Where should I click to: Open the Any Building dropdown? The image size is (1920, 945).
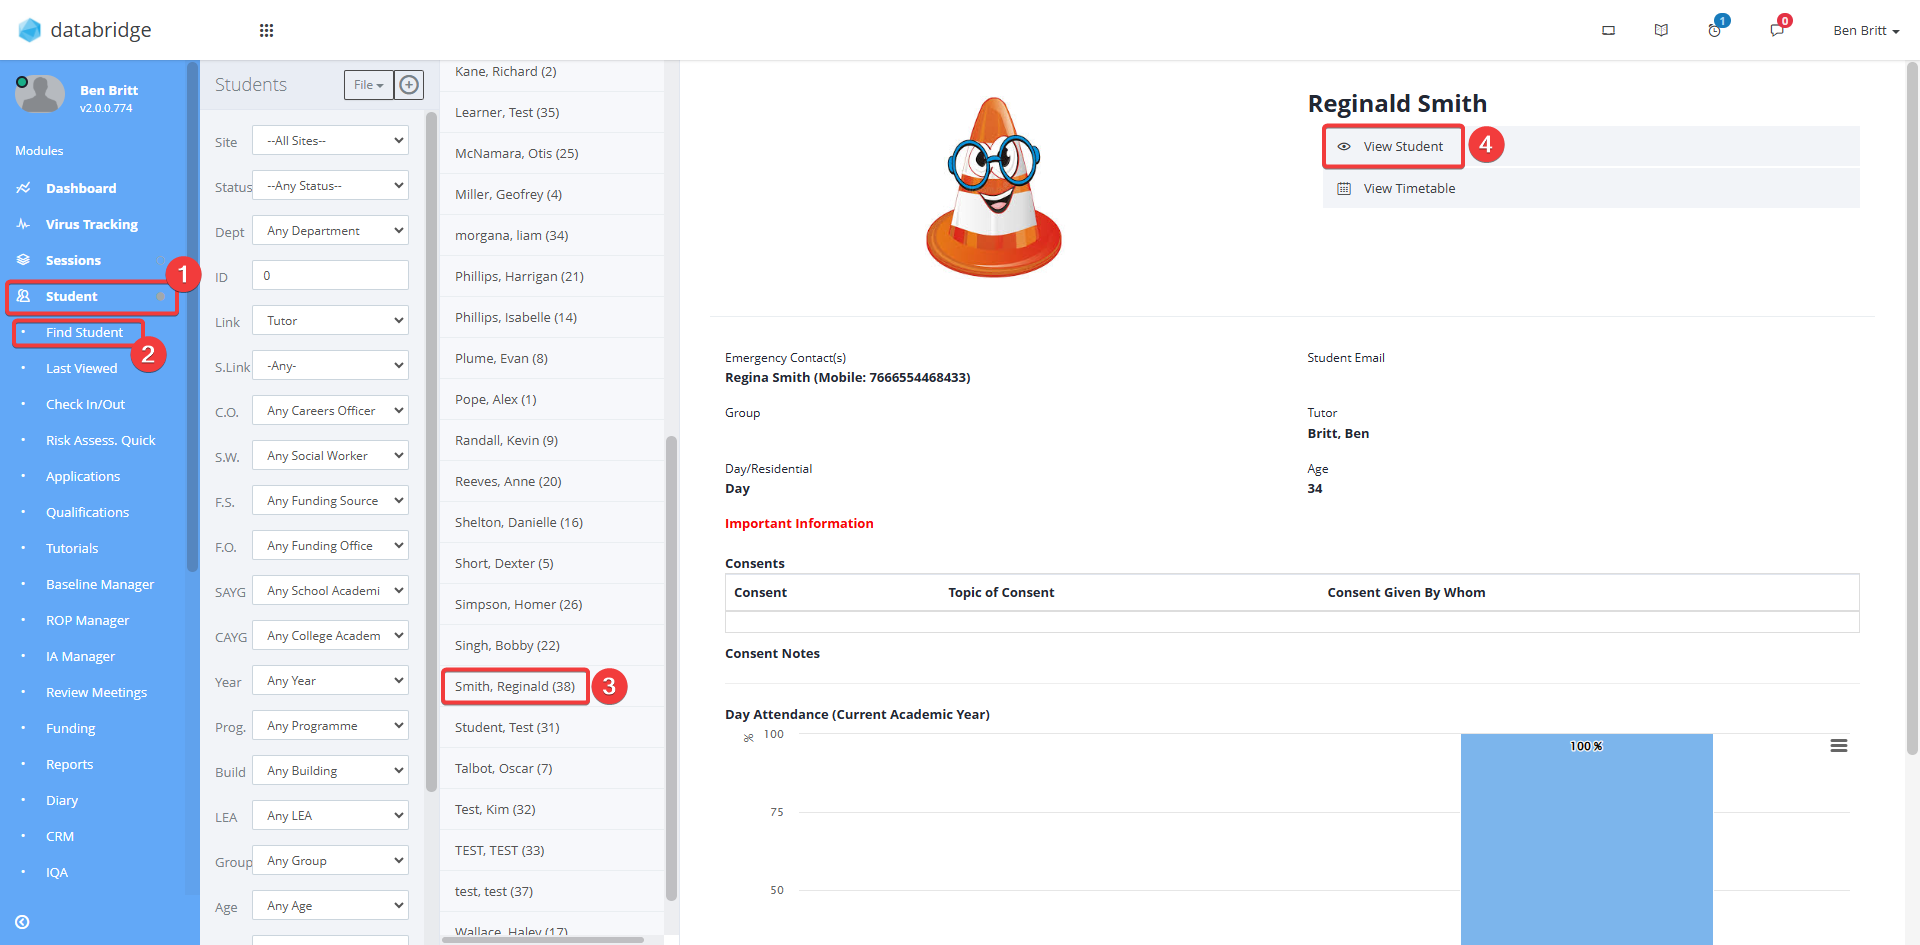[x=330, y=771]
